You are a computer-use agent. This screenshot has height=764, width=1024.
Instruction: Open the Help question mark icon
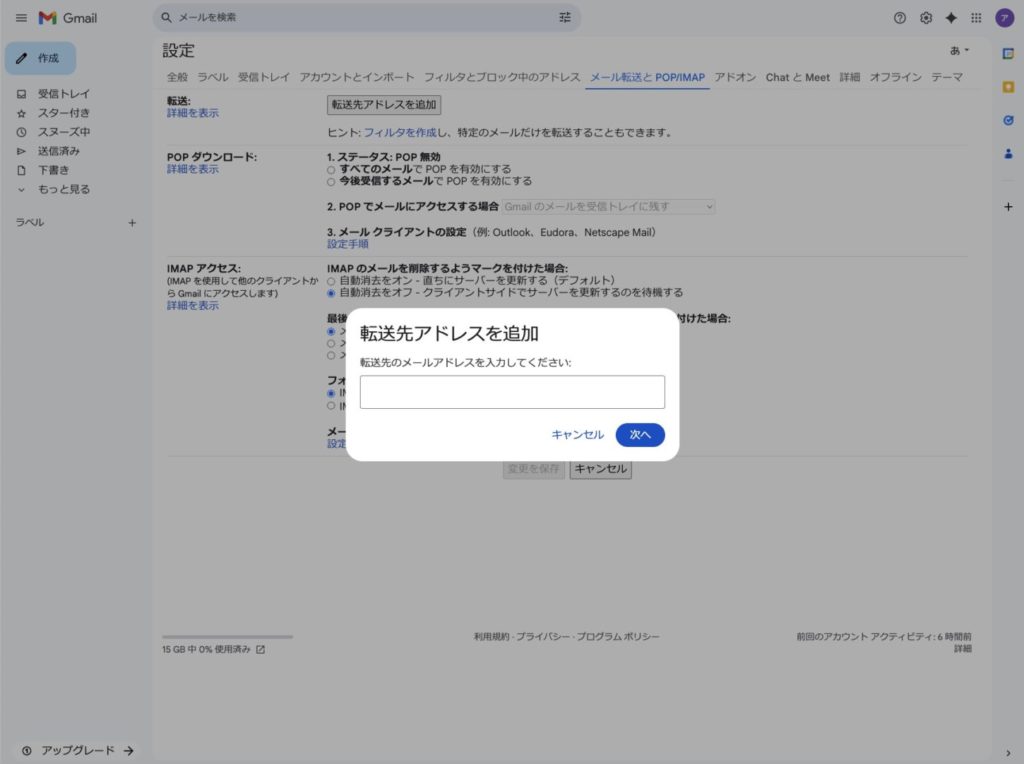pos(899,18)
